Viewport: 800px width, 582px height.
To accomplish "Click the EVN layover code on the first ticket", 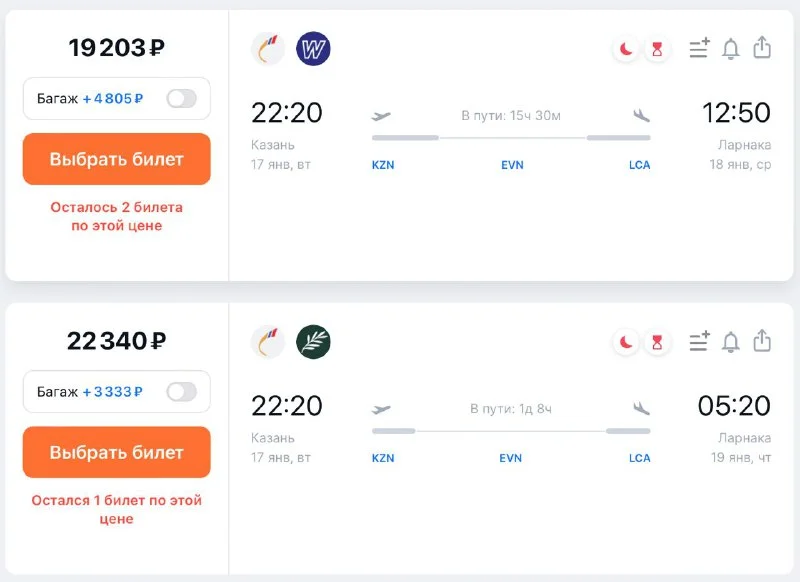I will pos(512,165).
